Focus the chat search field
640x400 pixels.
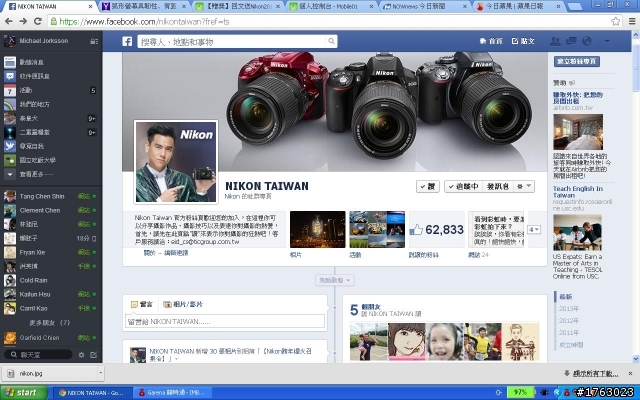38,355
